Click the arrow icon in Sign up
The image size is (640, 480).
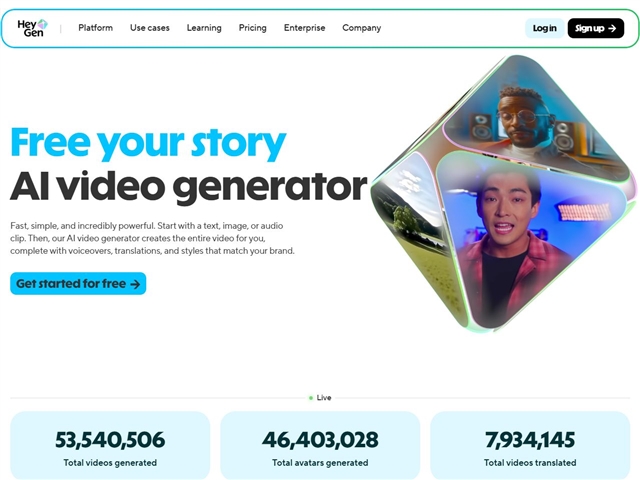[611, 28]
